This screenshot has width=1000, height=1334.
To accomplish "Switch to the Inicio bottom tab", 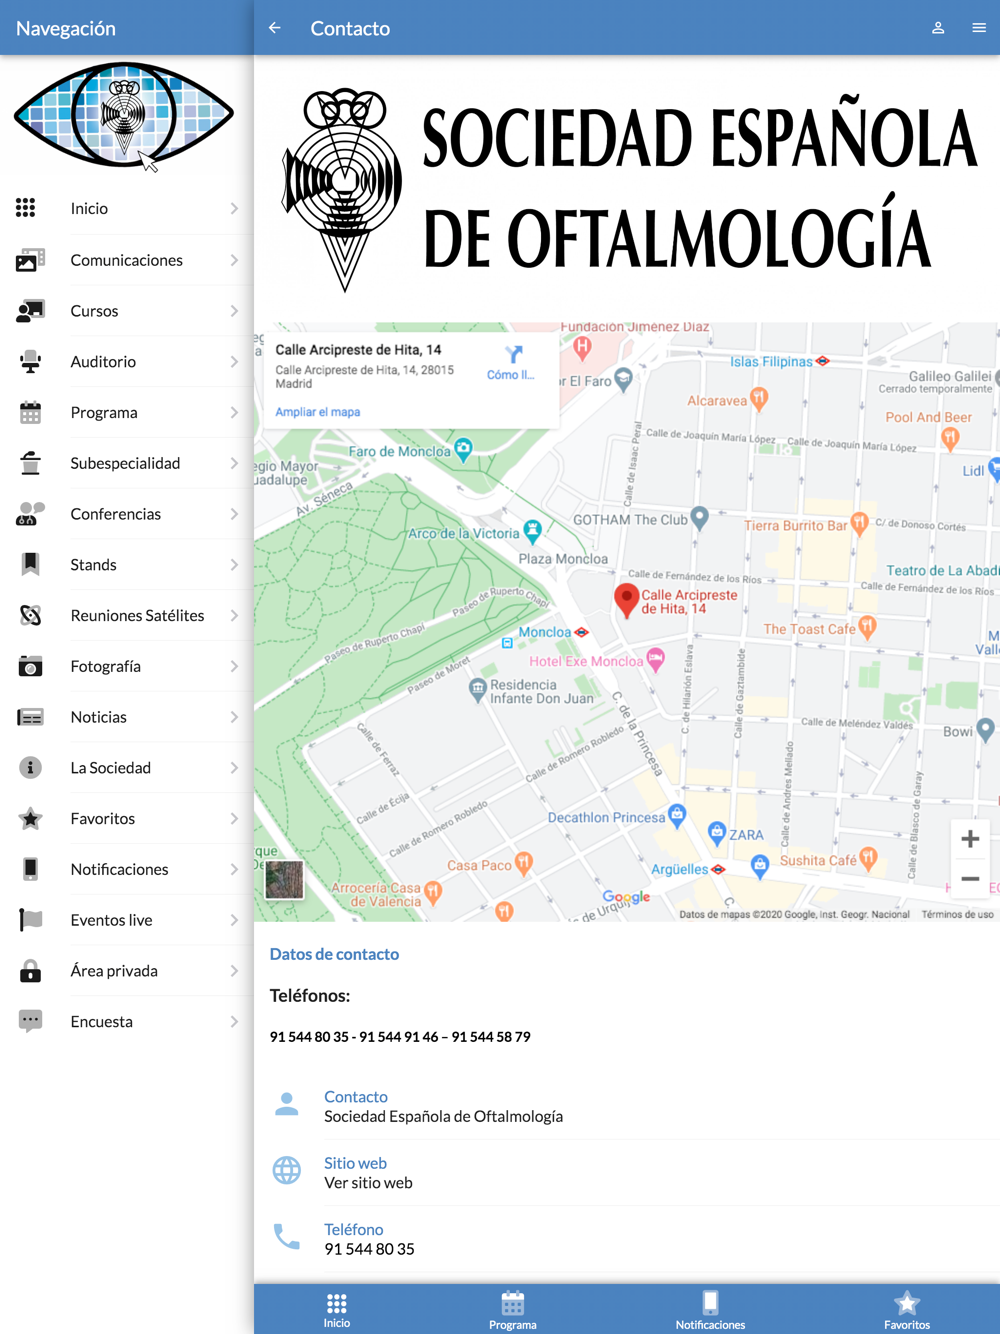I will (x=337, y=1309).
